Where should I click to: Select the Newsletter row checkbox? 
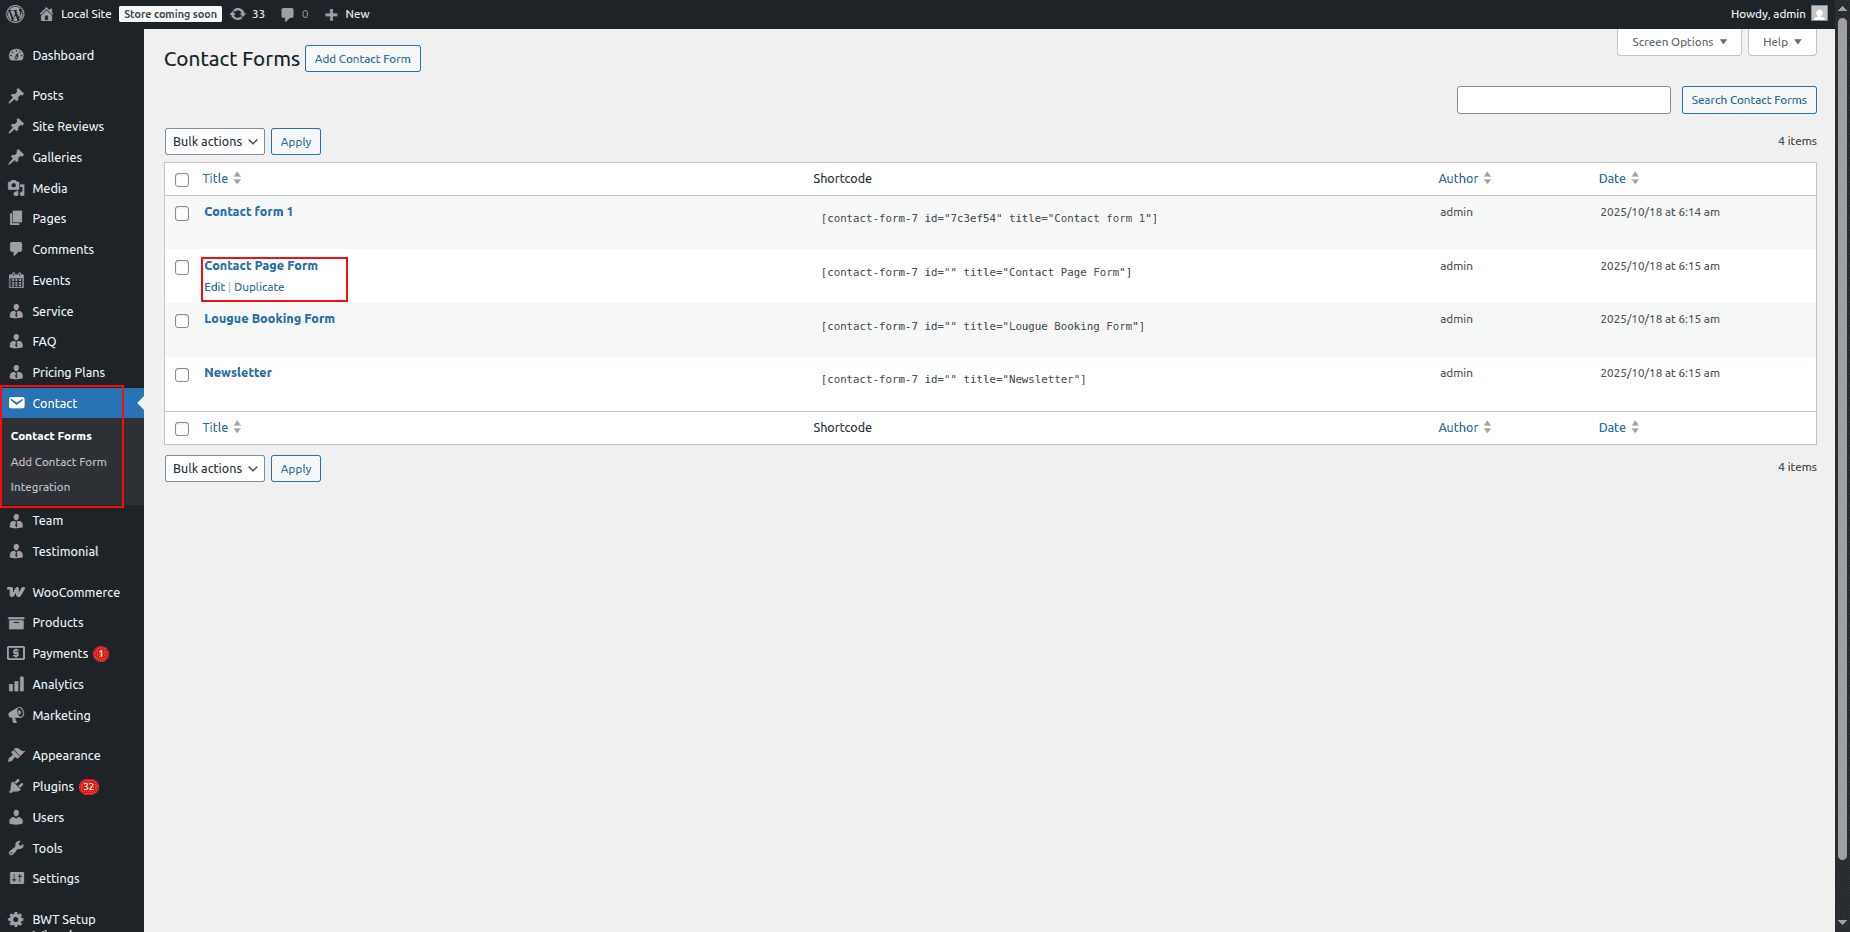coord(182,375)
